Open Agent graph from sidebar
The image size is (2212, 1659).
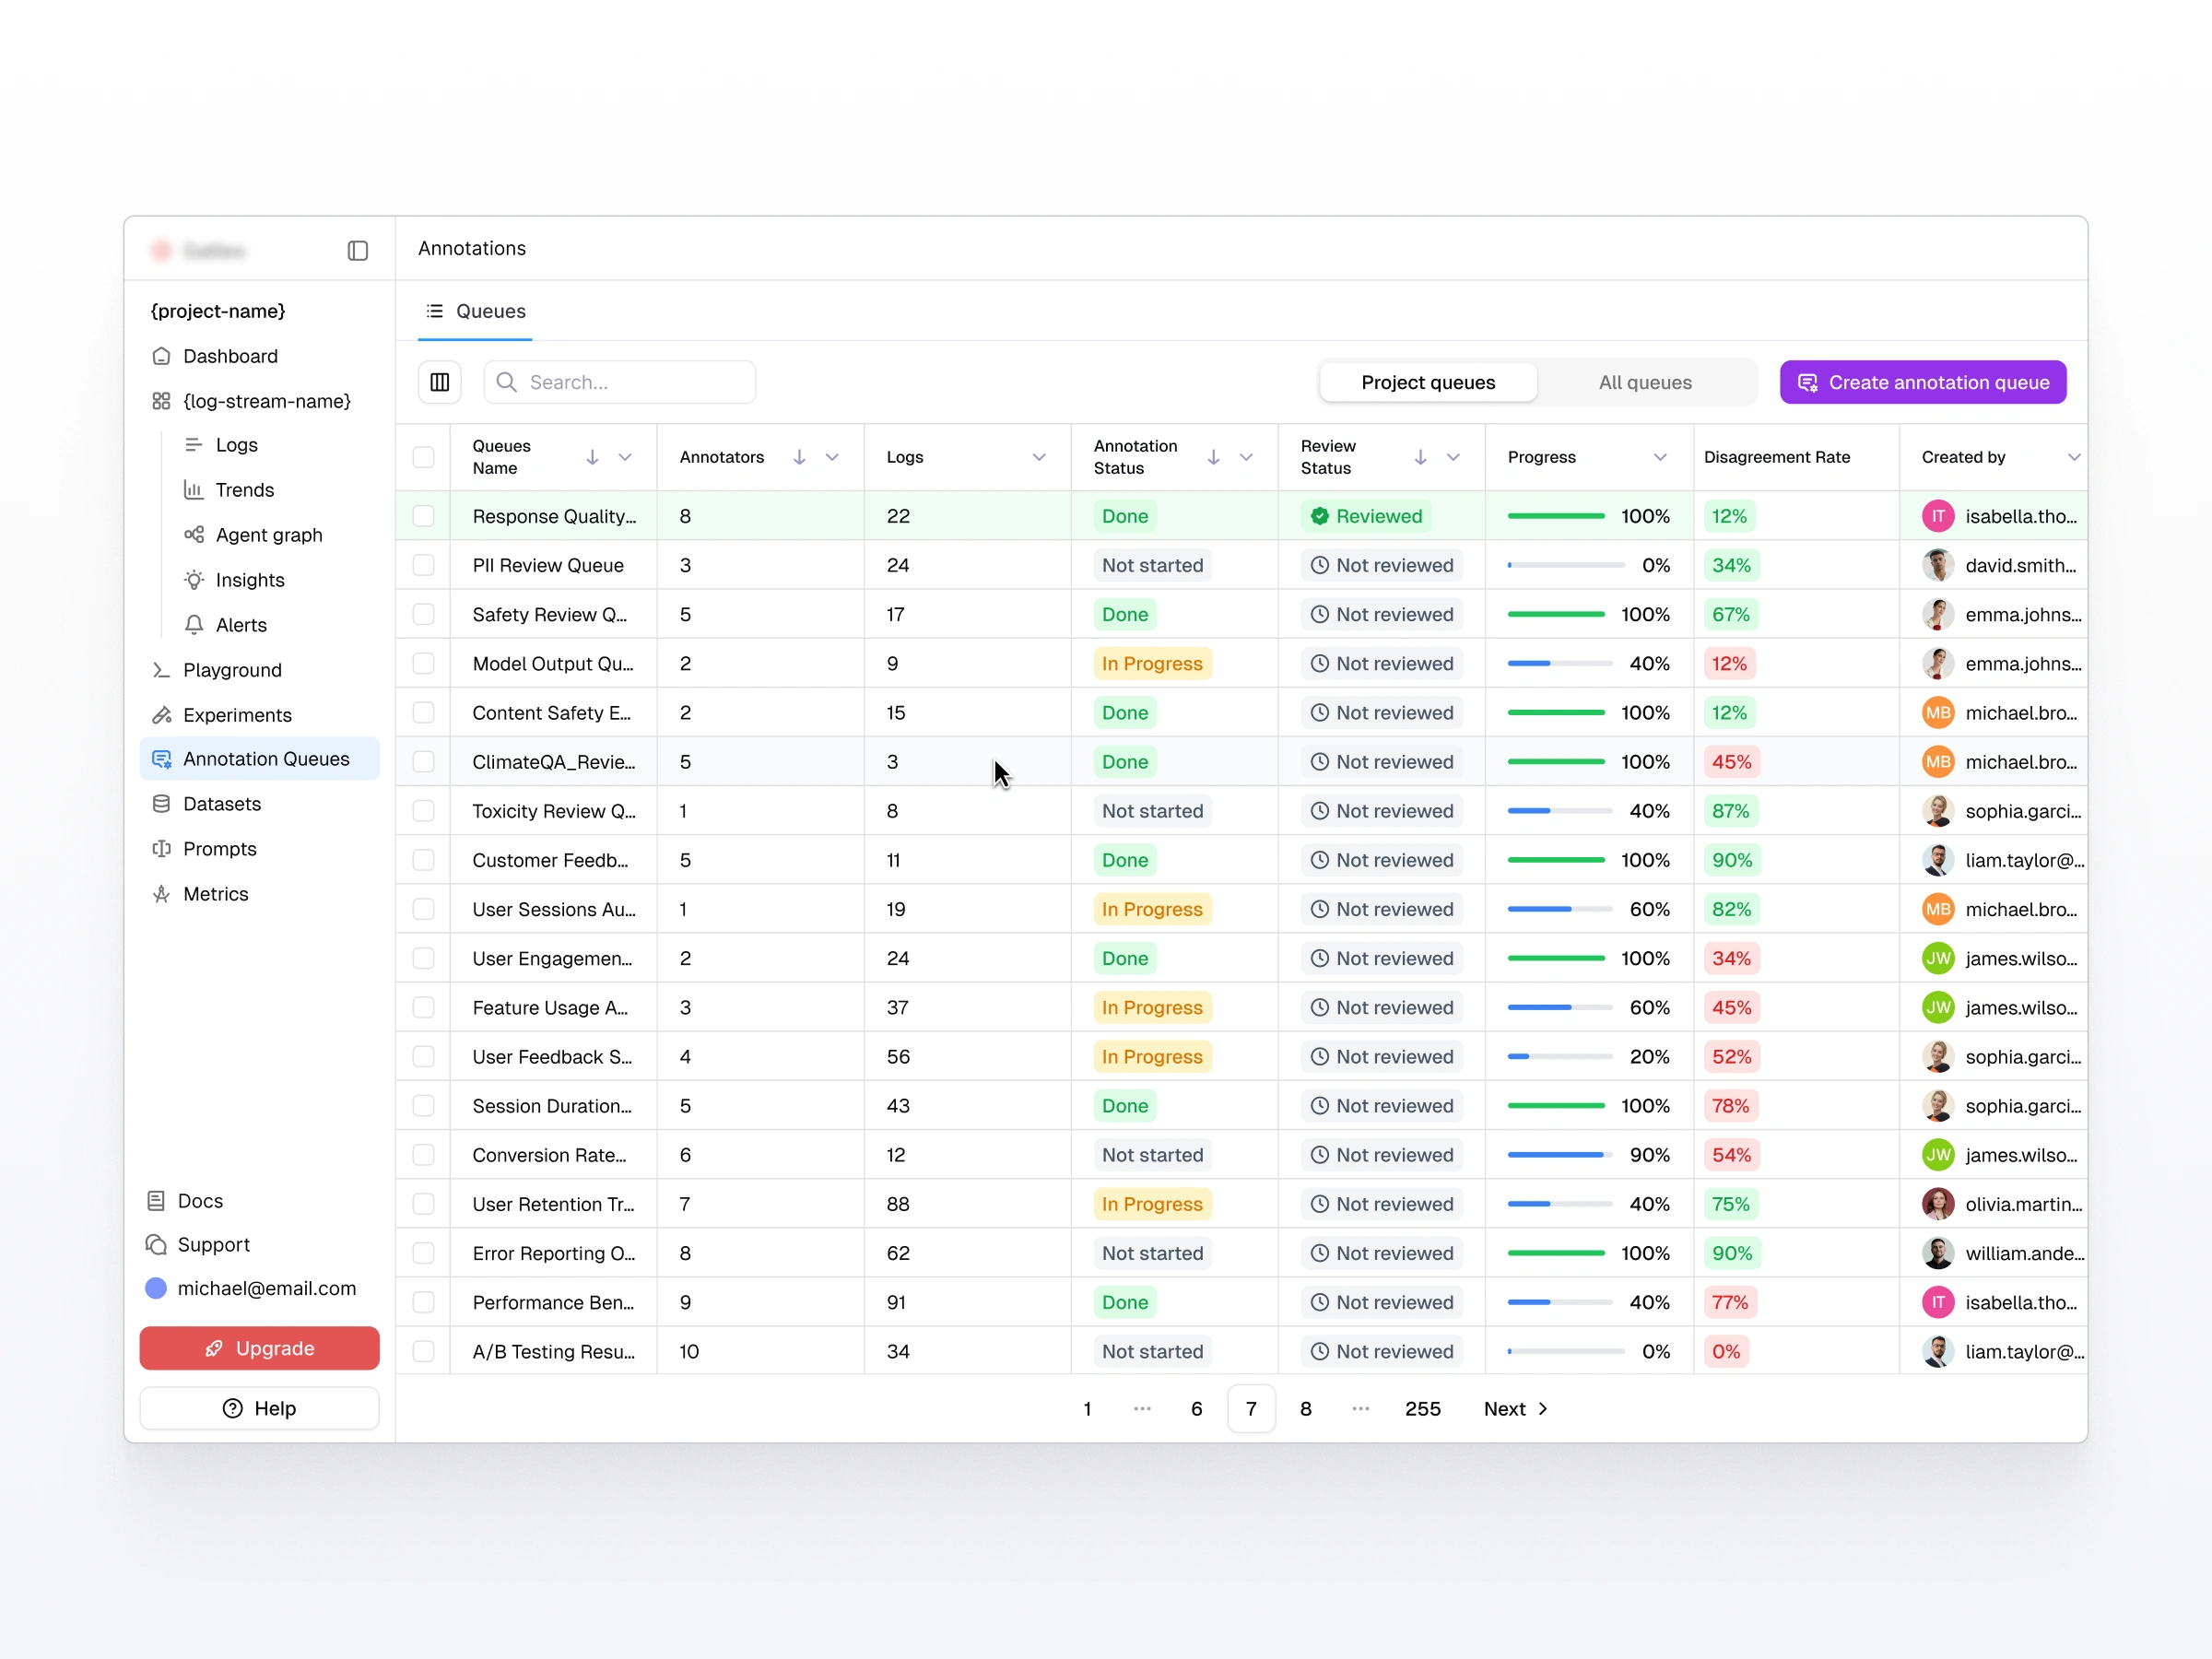pos(268,535)
